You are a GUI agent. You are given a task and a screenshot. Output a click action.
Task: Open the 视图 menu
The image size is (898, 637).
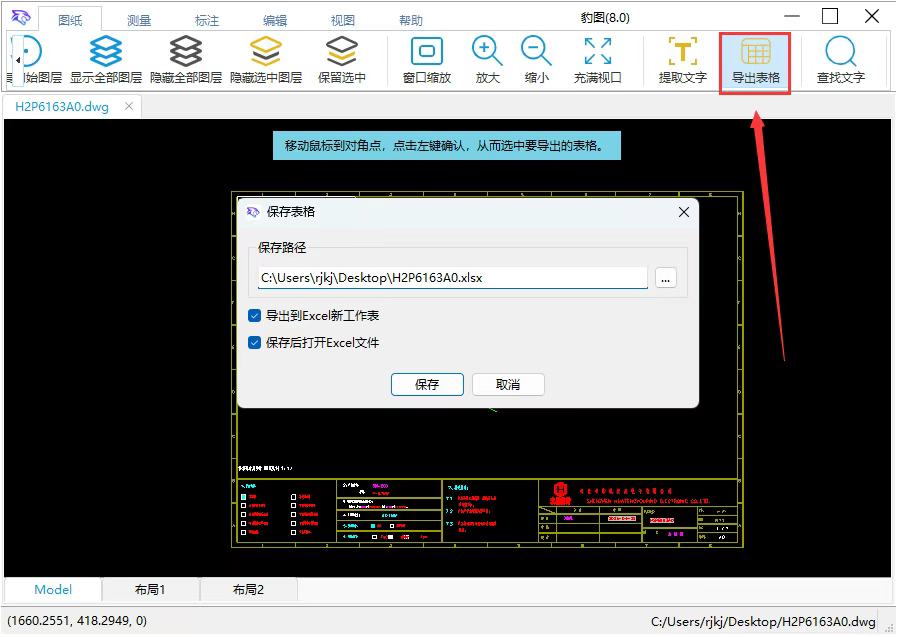(x=342, y=18)
